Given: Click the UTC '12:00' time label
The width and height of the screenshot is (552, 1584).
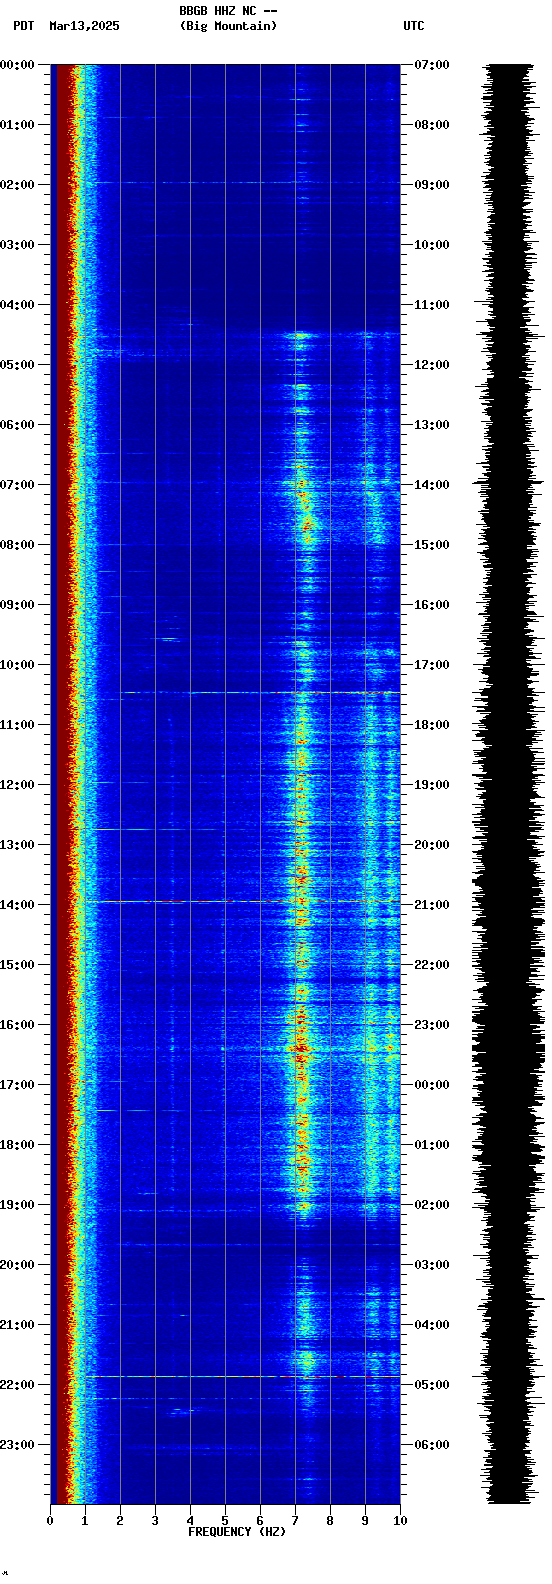Looking at the screenshot, I should [x=432, y=365].
